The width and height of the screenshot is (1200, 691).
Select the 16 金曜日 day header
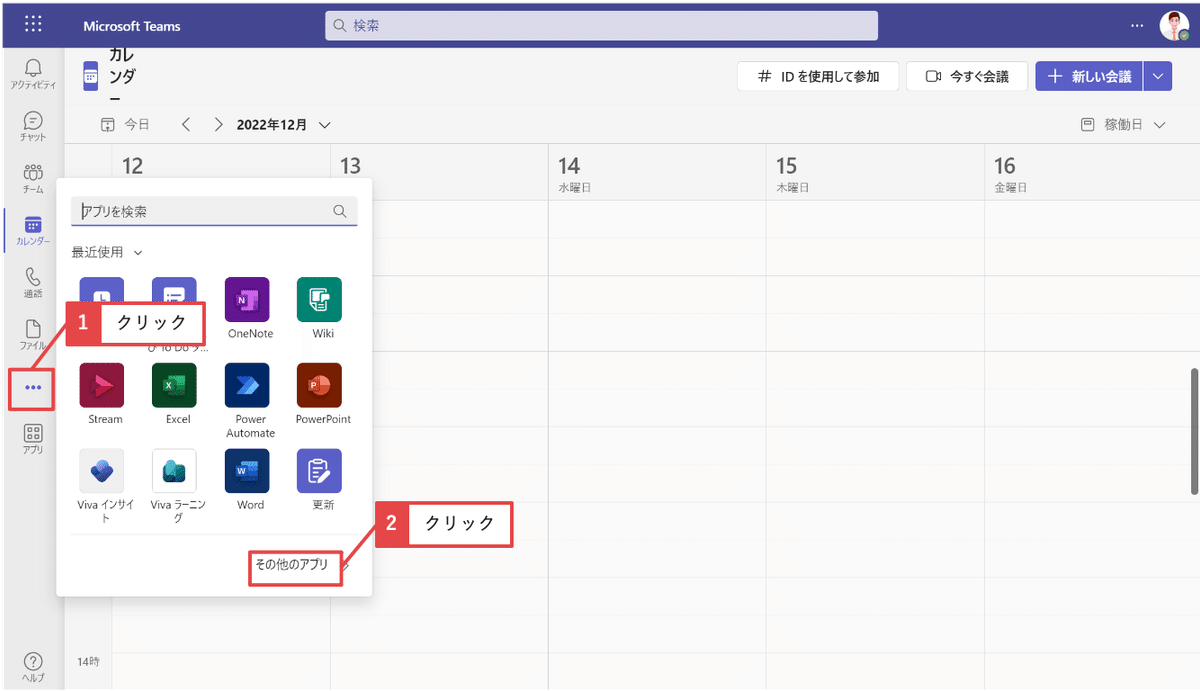coord(1092,174)
